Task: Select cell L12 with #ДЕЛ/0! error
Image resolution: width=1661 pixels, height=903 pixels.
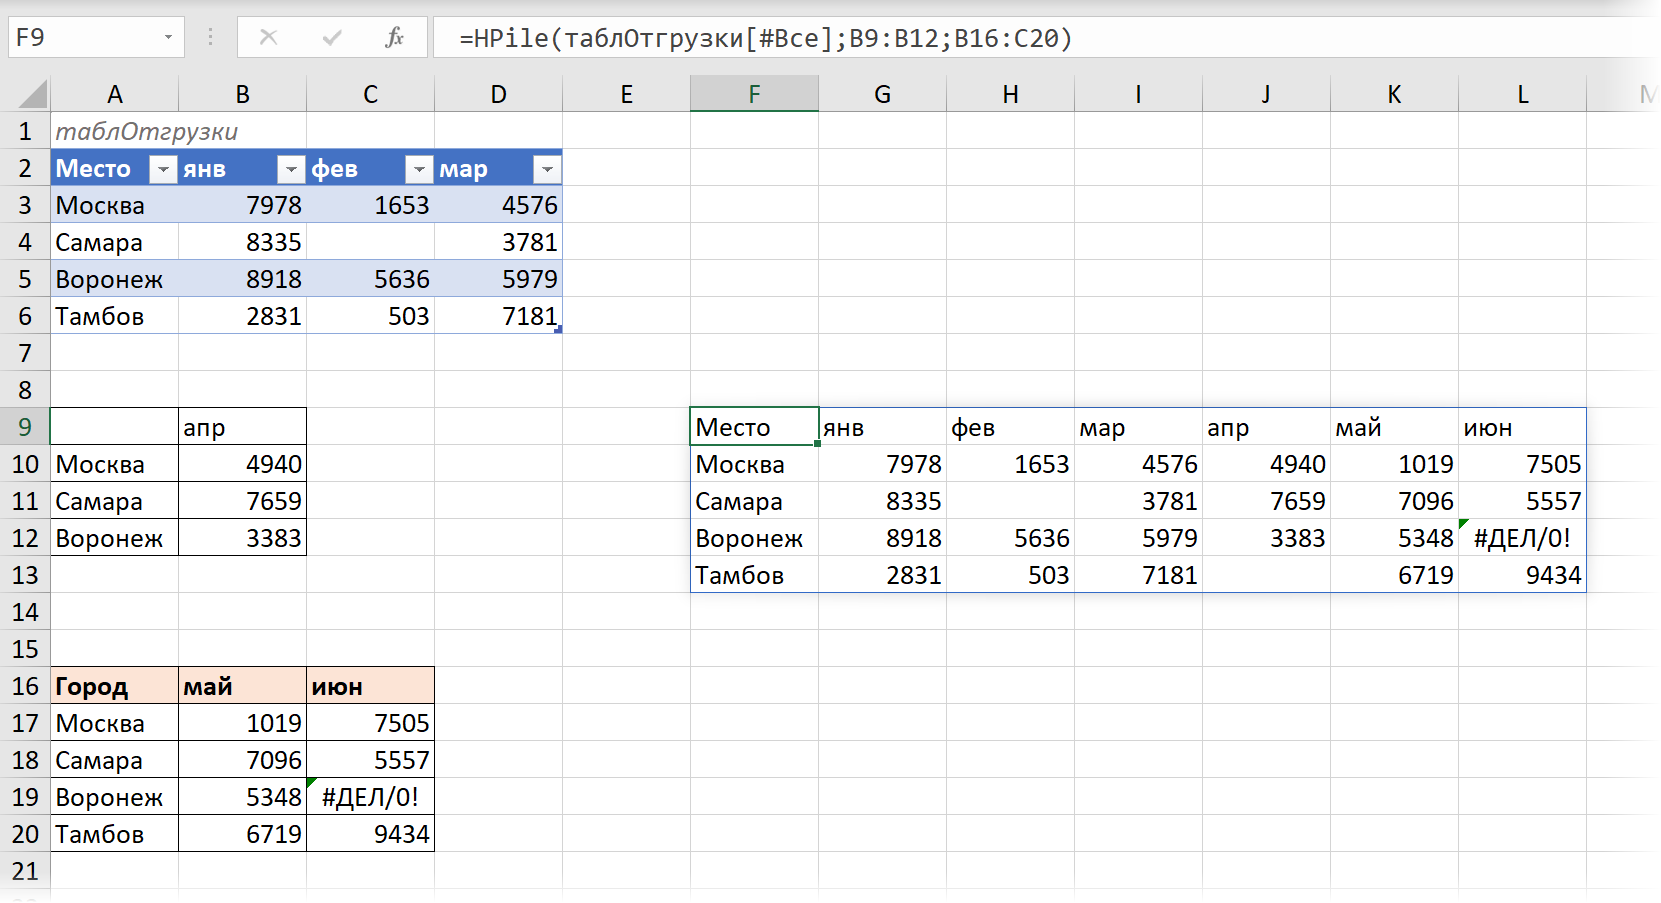Action: tap(1522, 538)
